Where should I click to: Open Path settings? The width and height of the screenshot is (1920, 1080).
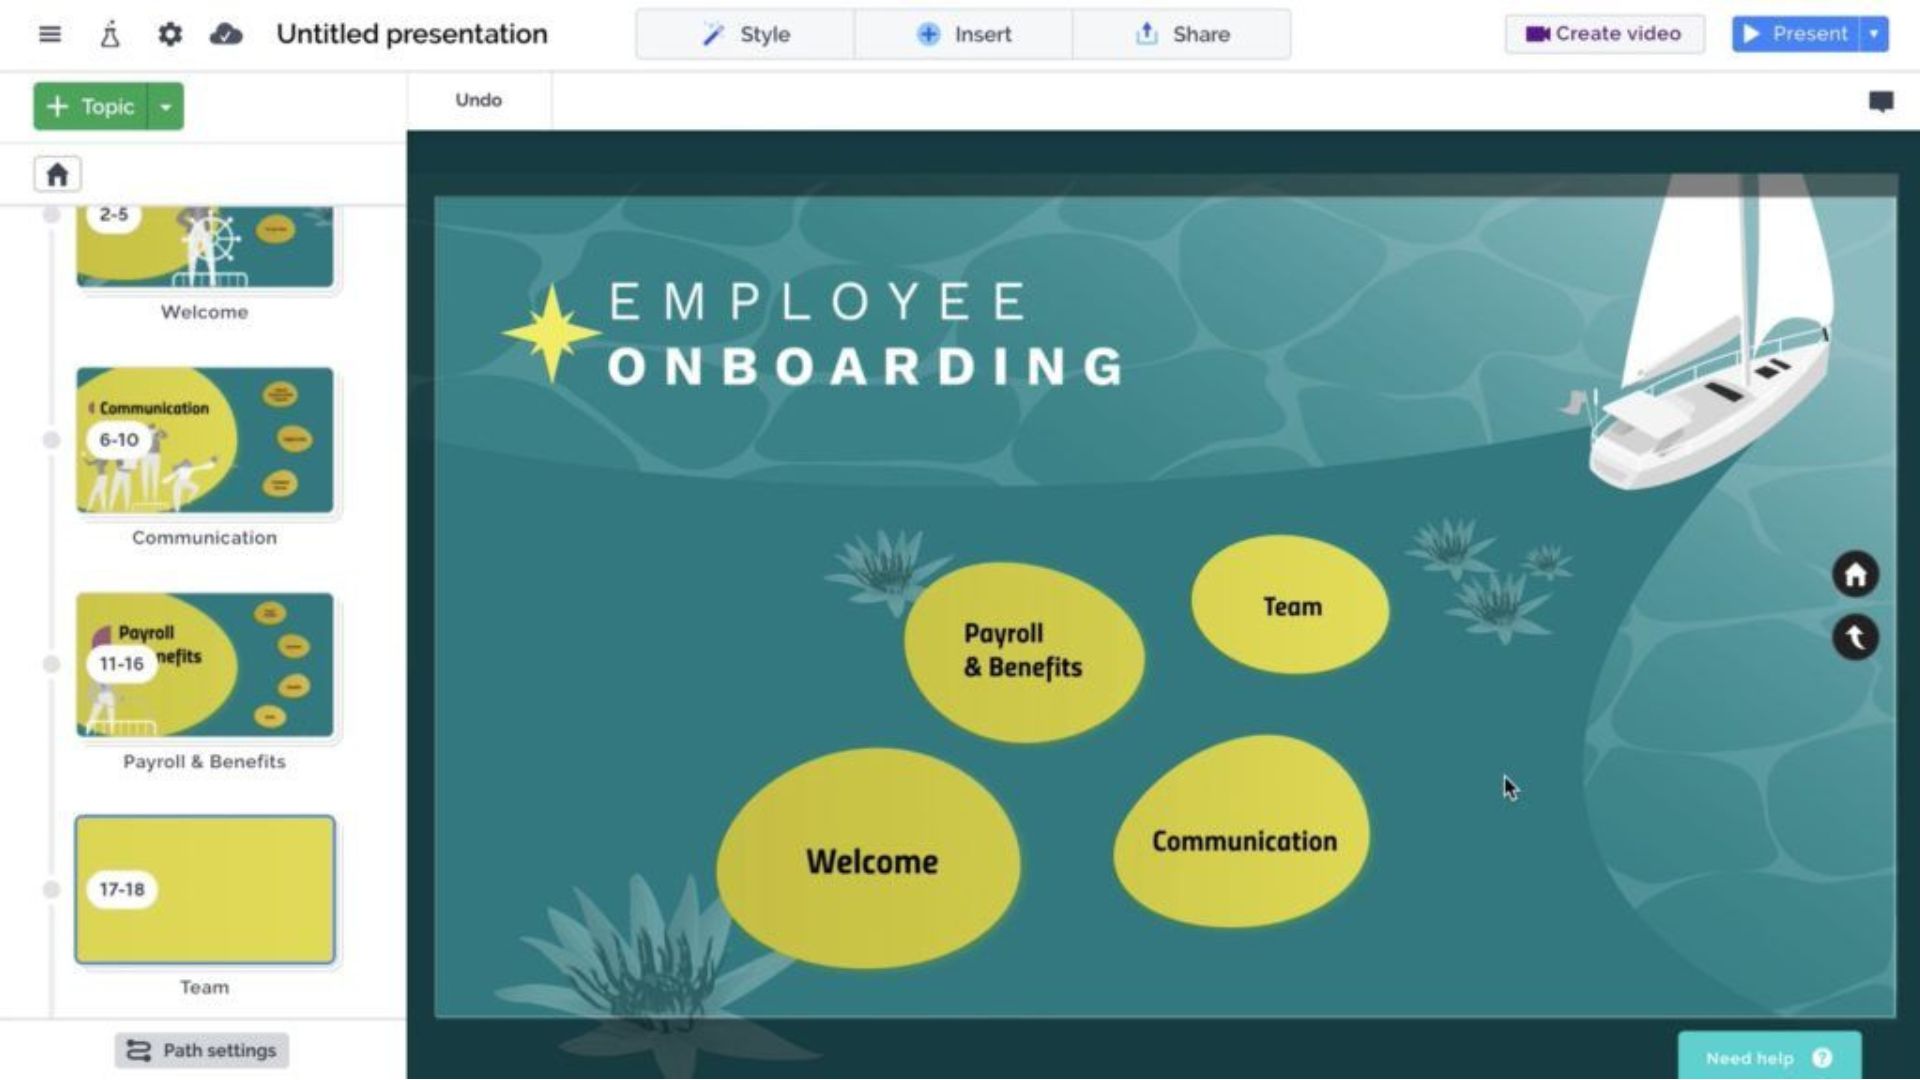[202, 1050]
